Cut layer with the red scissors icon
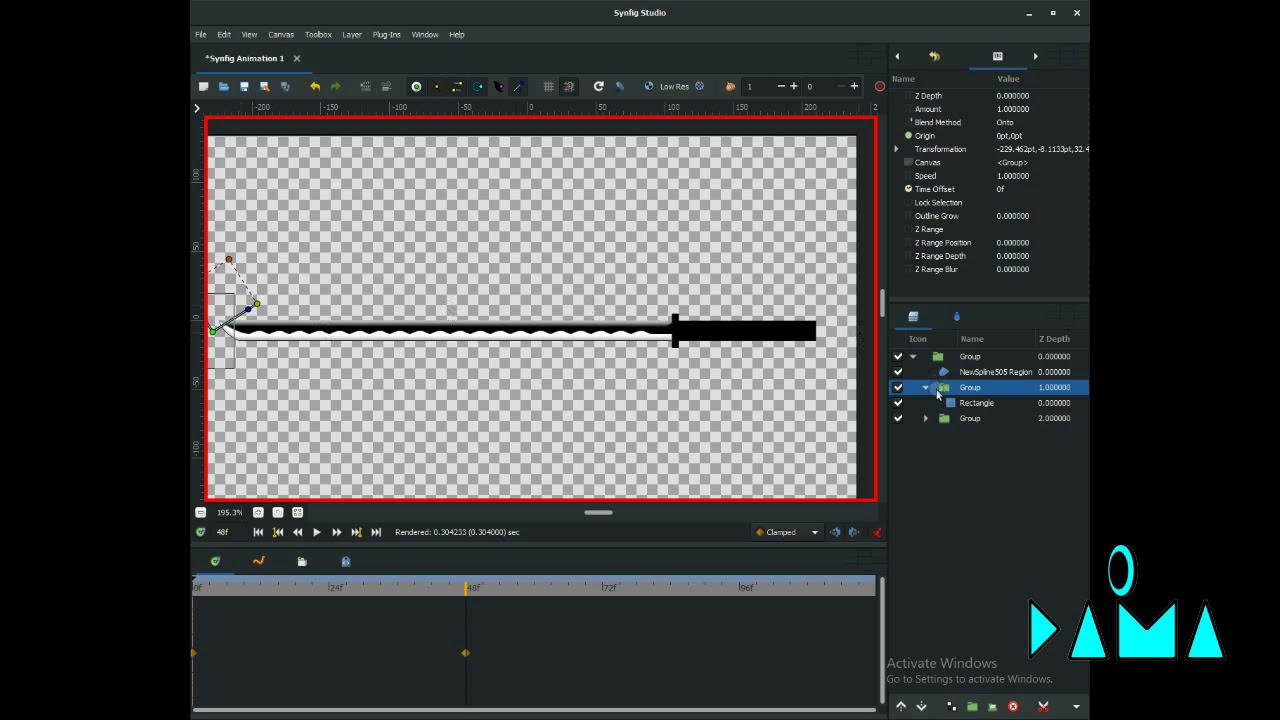 (x=1043, y=707)
